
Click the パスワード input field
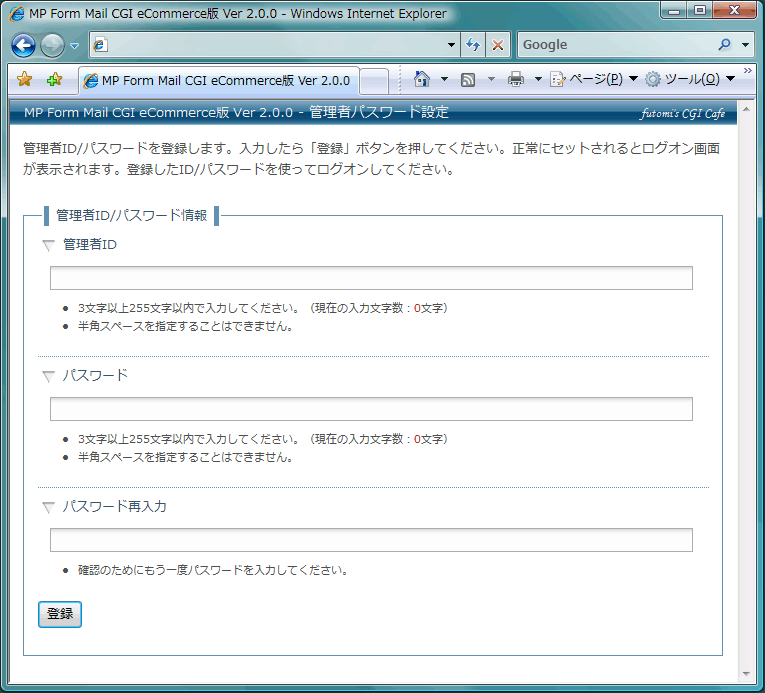371,409
